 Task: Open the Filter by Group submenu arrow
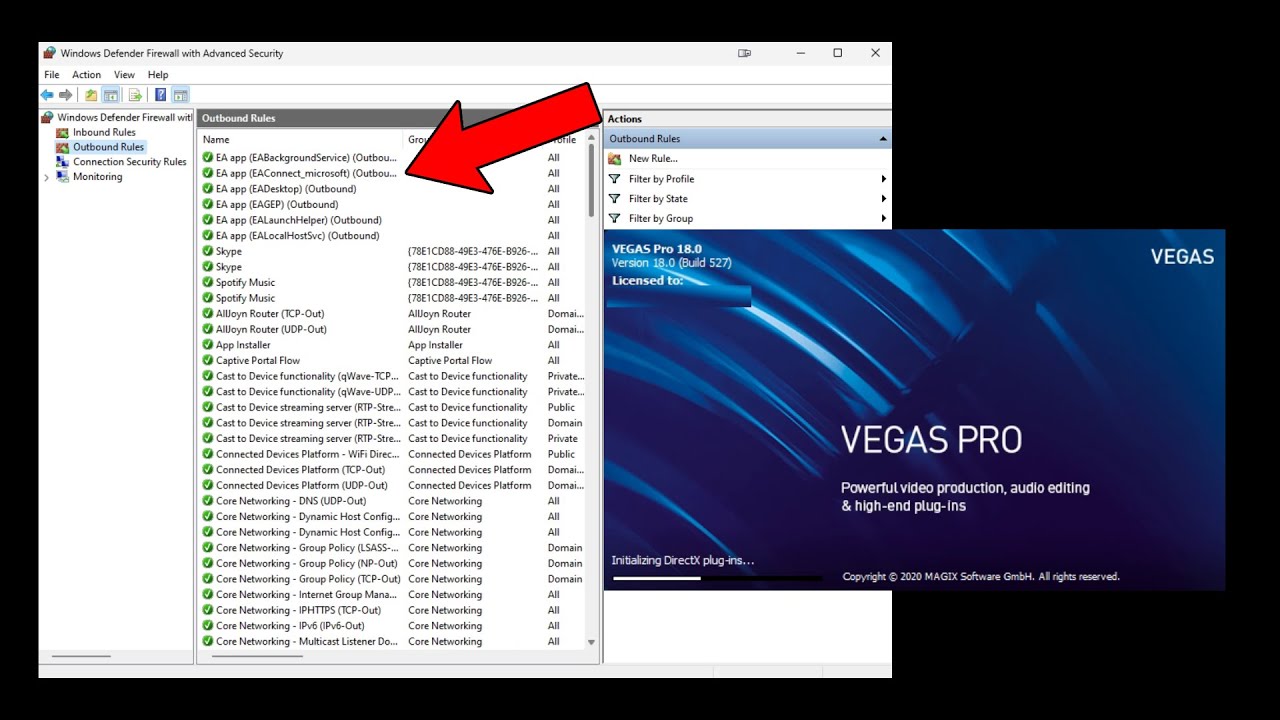[884, 219]
